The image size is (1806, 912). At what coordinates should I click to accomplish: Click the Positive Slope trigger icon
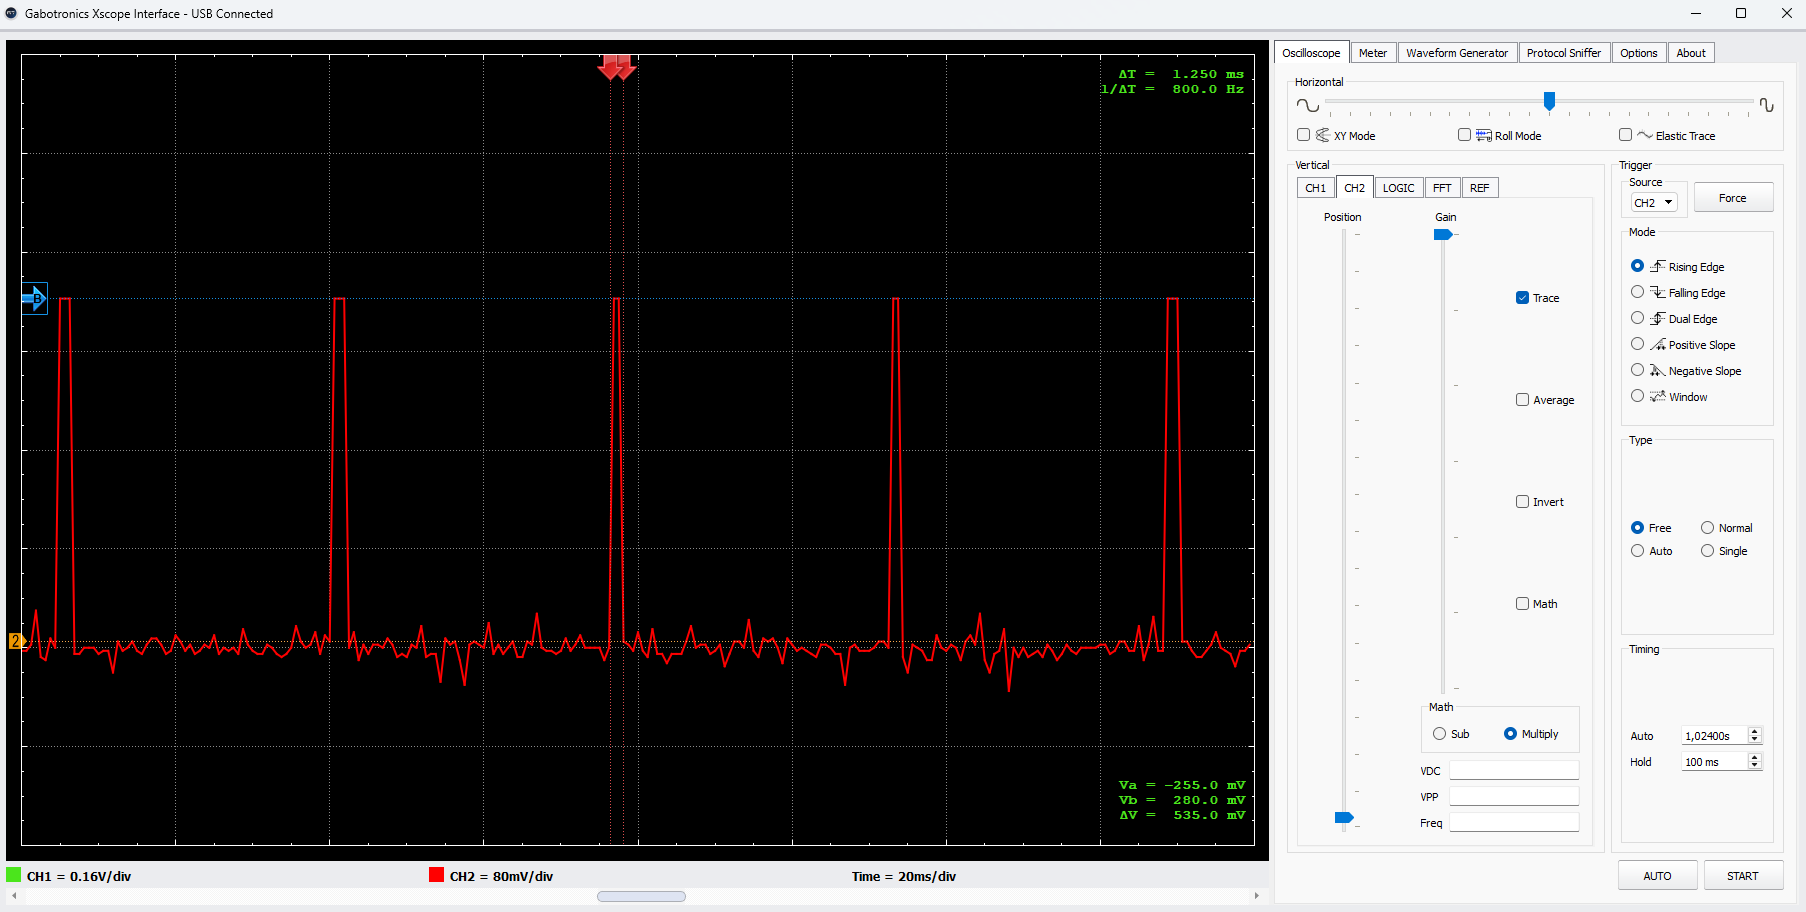(x=1657, y=344)
